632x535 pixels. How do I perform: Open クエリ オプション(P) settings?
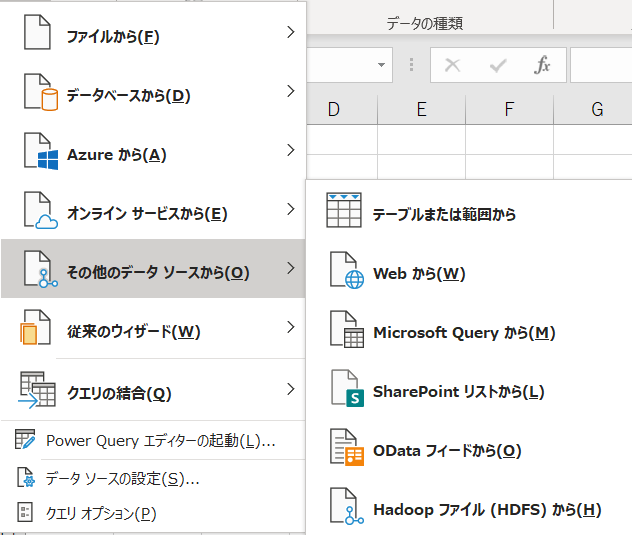(153, 513)
